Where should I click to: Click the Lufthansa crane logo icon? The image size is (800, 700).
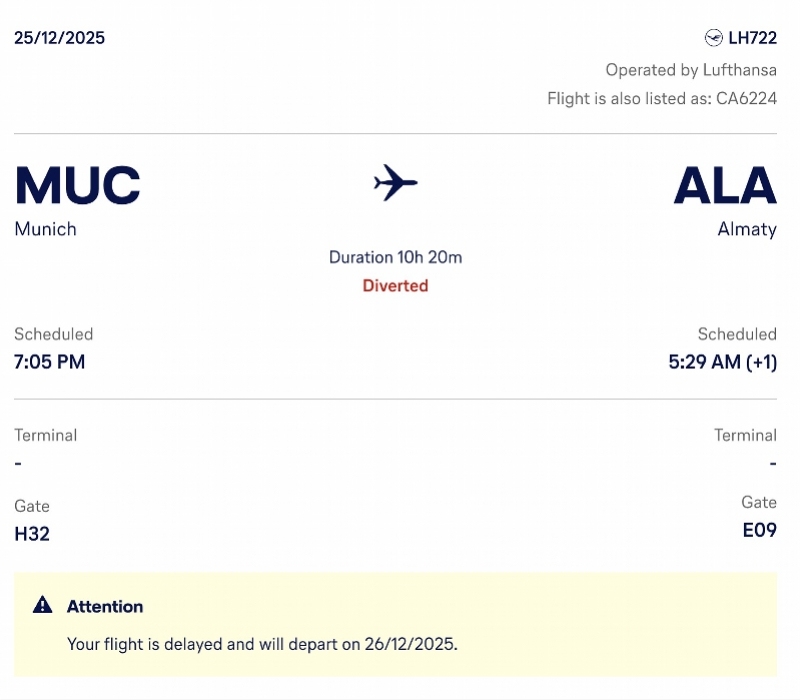[713, 38]
